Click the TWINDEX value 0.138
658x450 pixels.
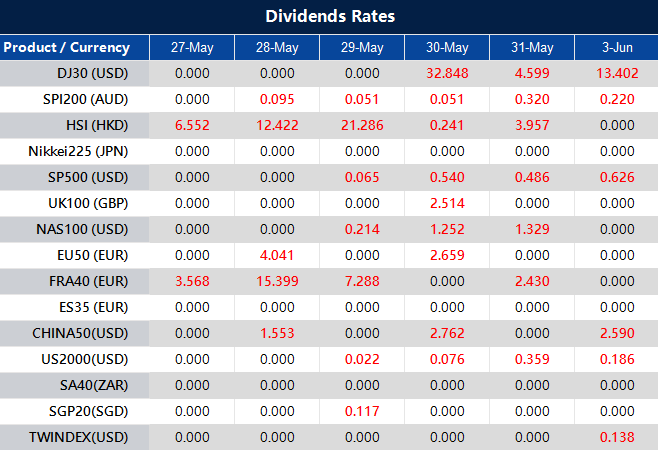point(616,437)
